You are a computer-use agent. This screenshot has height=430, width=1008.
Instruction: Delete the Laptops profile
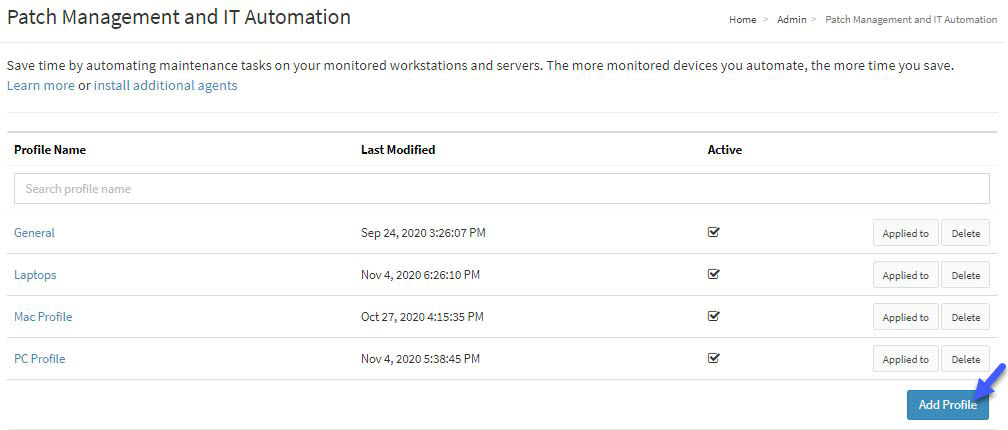tap(965, 274)
